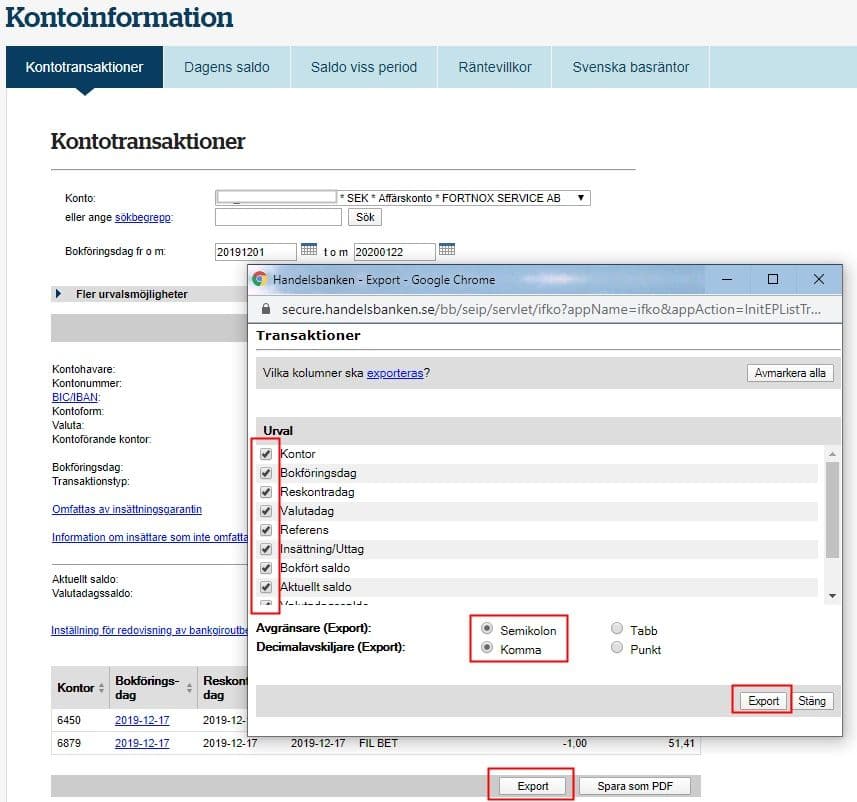Open the Saldo viss period tab
Screen dimensions: 857x802
[x=364, y=67]
